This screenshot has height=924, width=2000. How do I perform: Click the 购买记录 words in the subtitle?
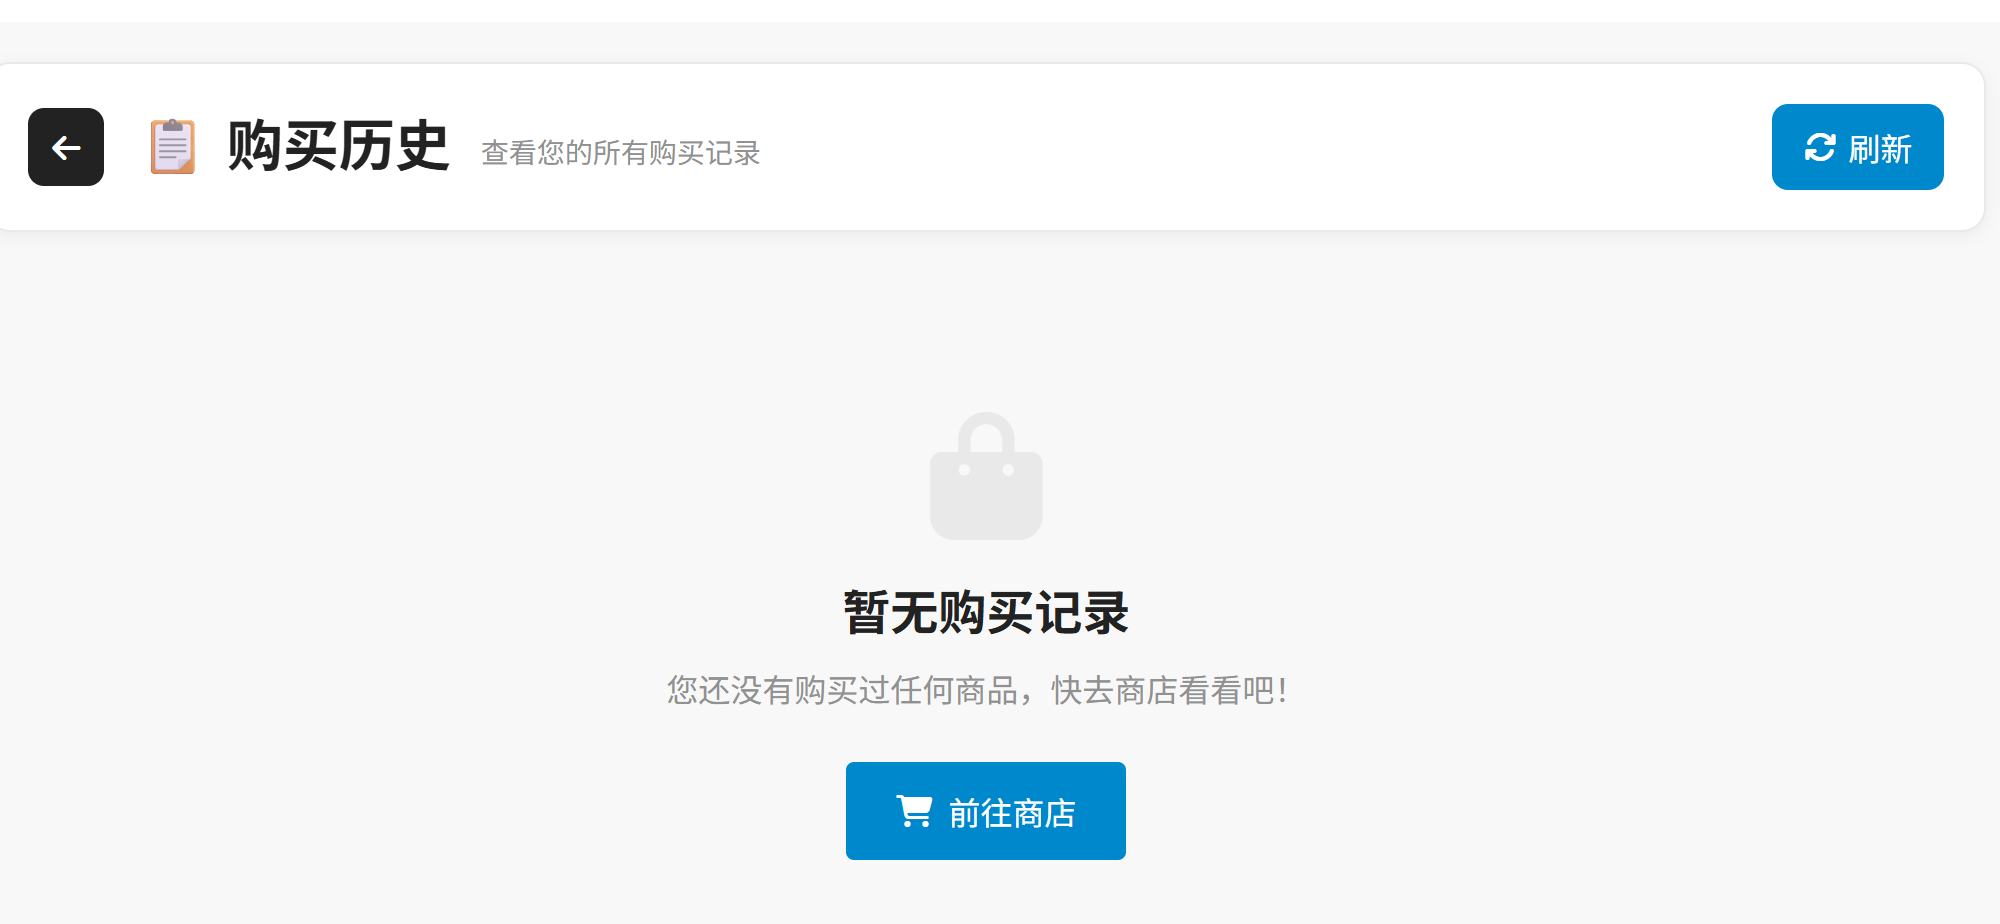coord(705,153)
